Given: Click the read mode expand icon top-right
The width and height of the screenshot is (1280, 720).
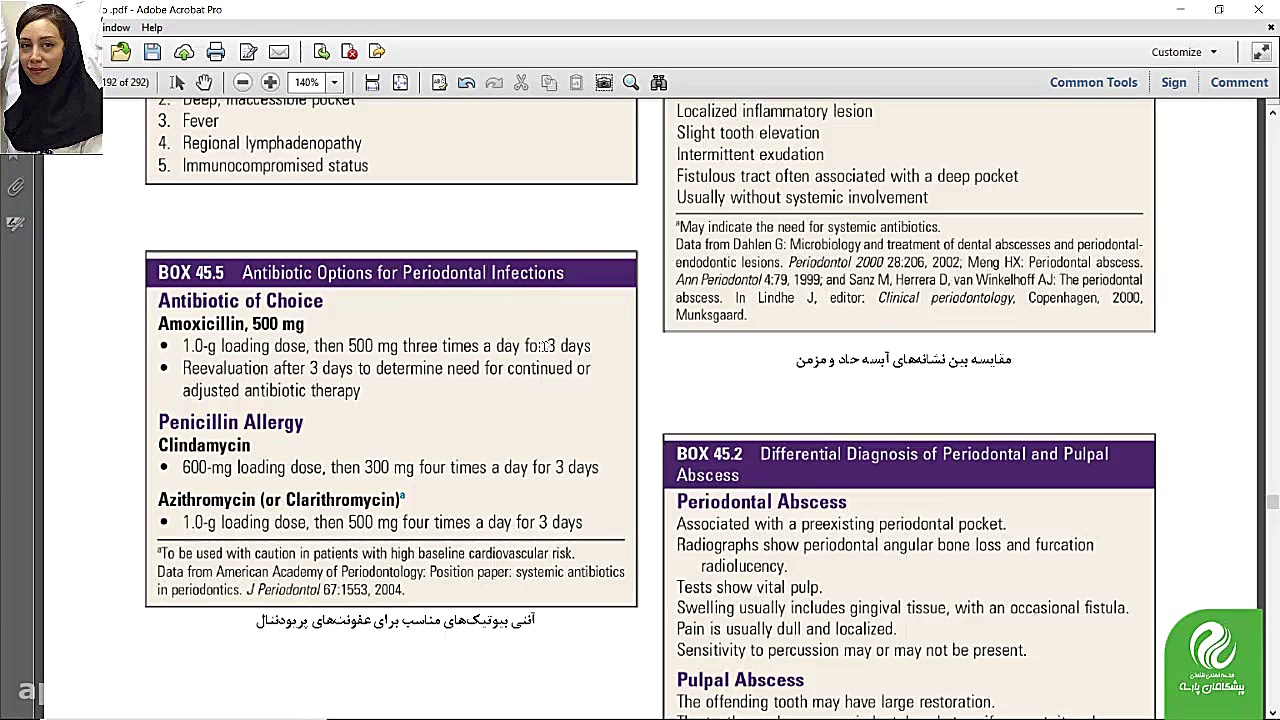Looking at the screenshot, I should pos(1260,52).
